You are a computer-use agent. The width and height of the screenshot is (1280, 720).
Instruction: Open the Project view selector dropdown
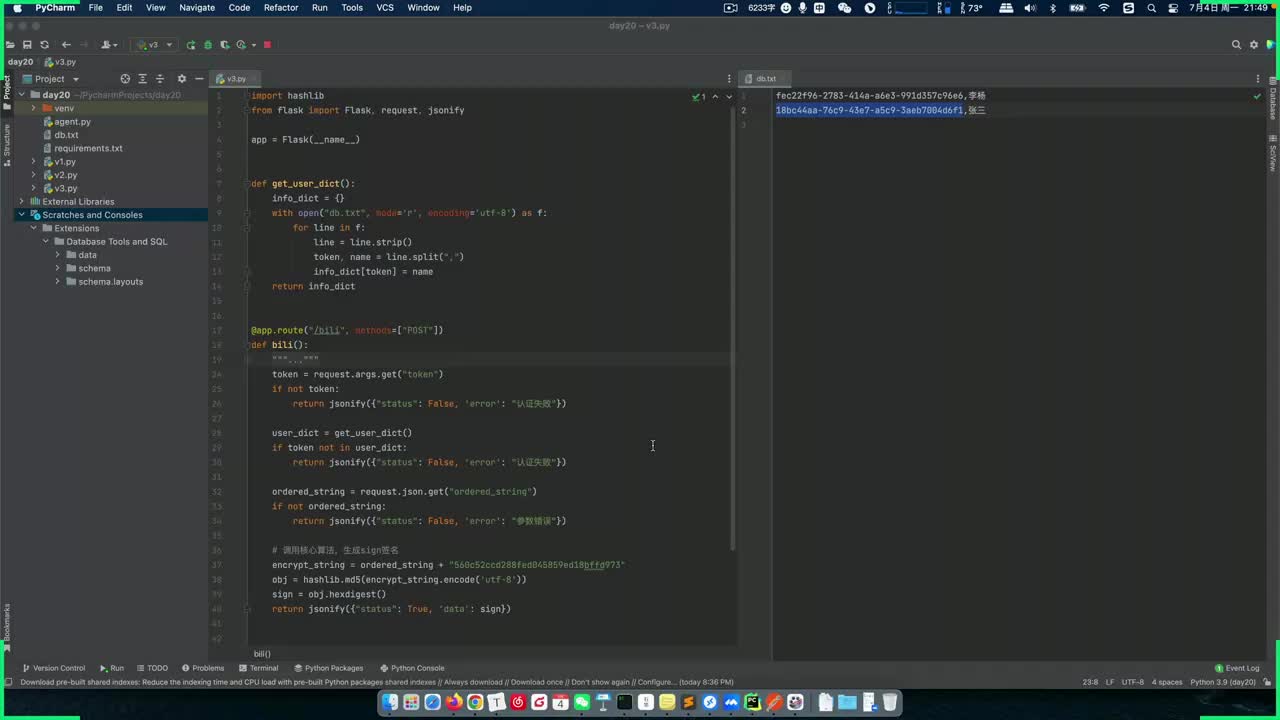51,79
